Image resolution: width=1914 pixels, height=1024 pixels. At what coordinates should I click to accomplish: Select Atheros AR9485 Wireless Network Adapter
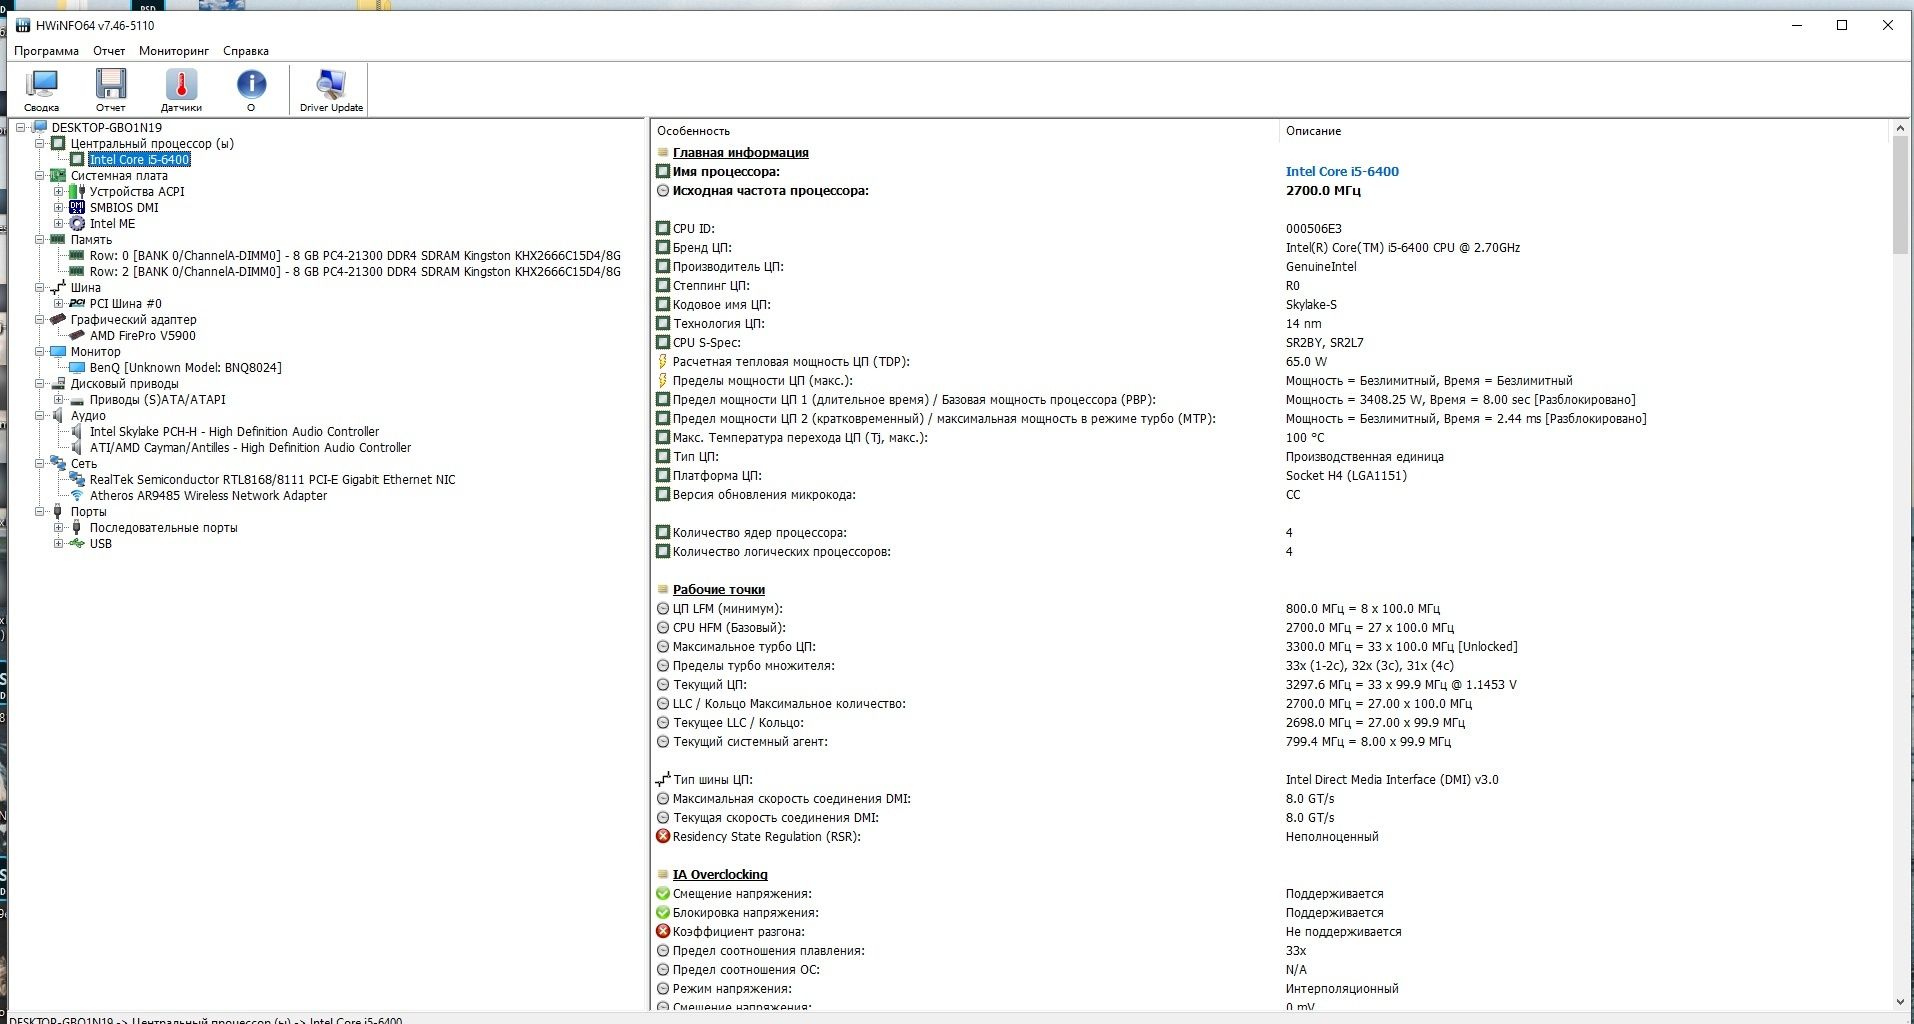208,495
